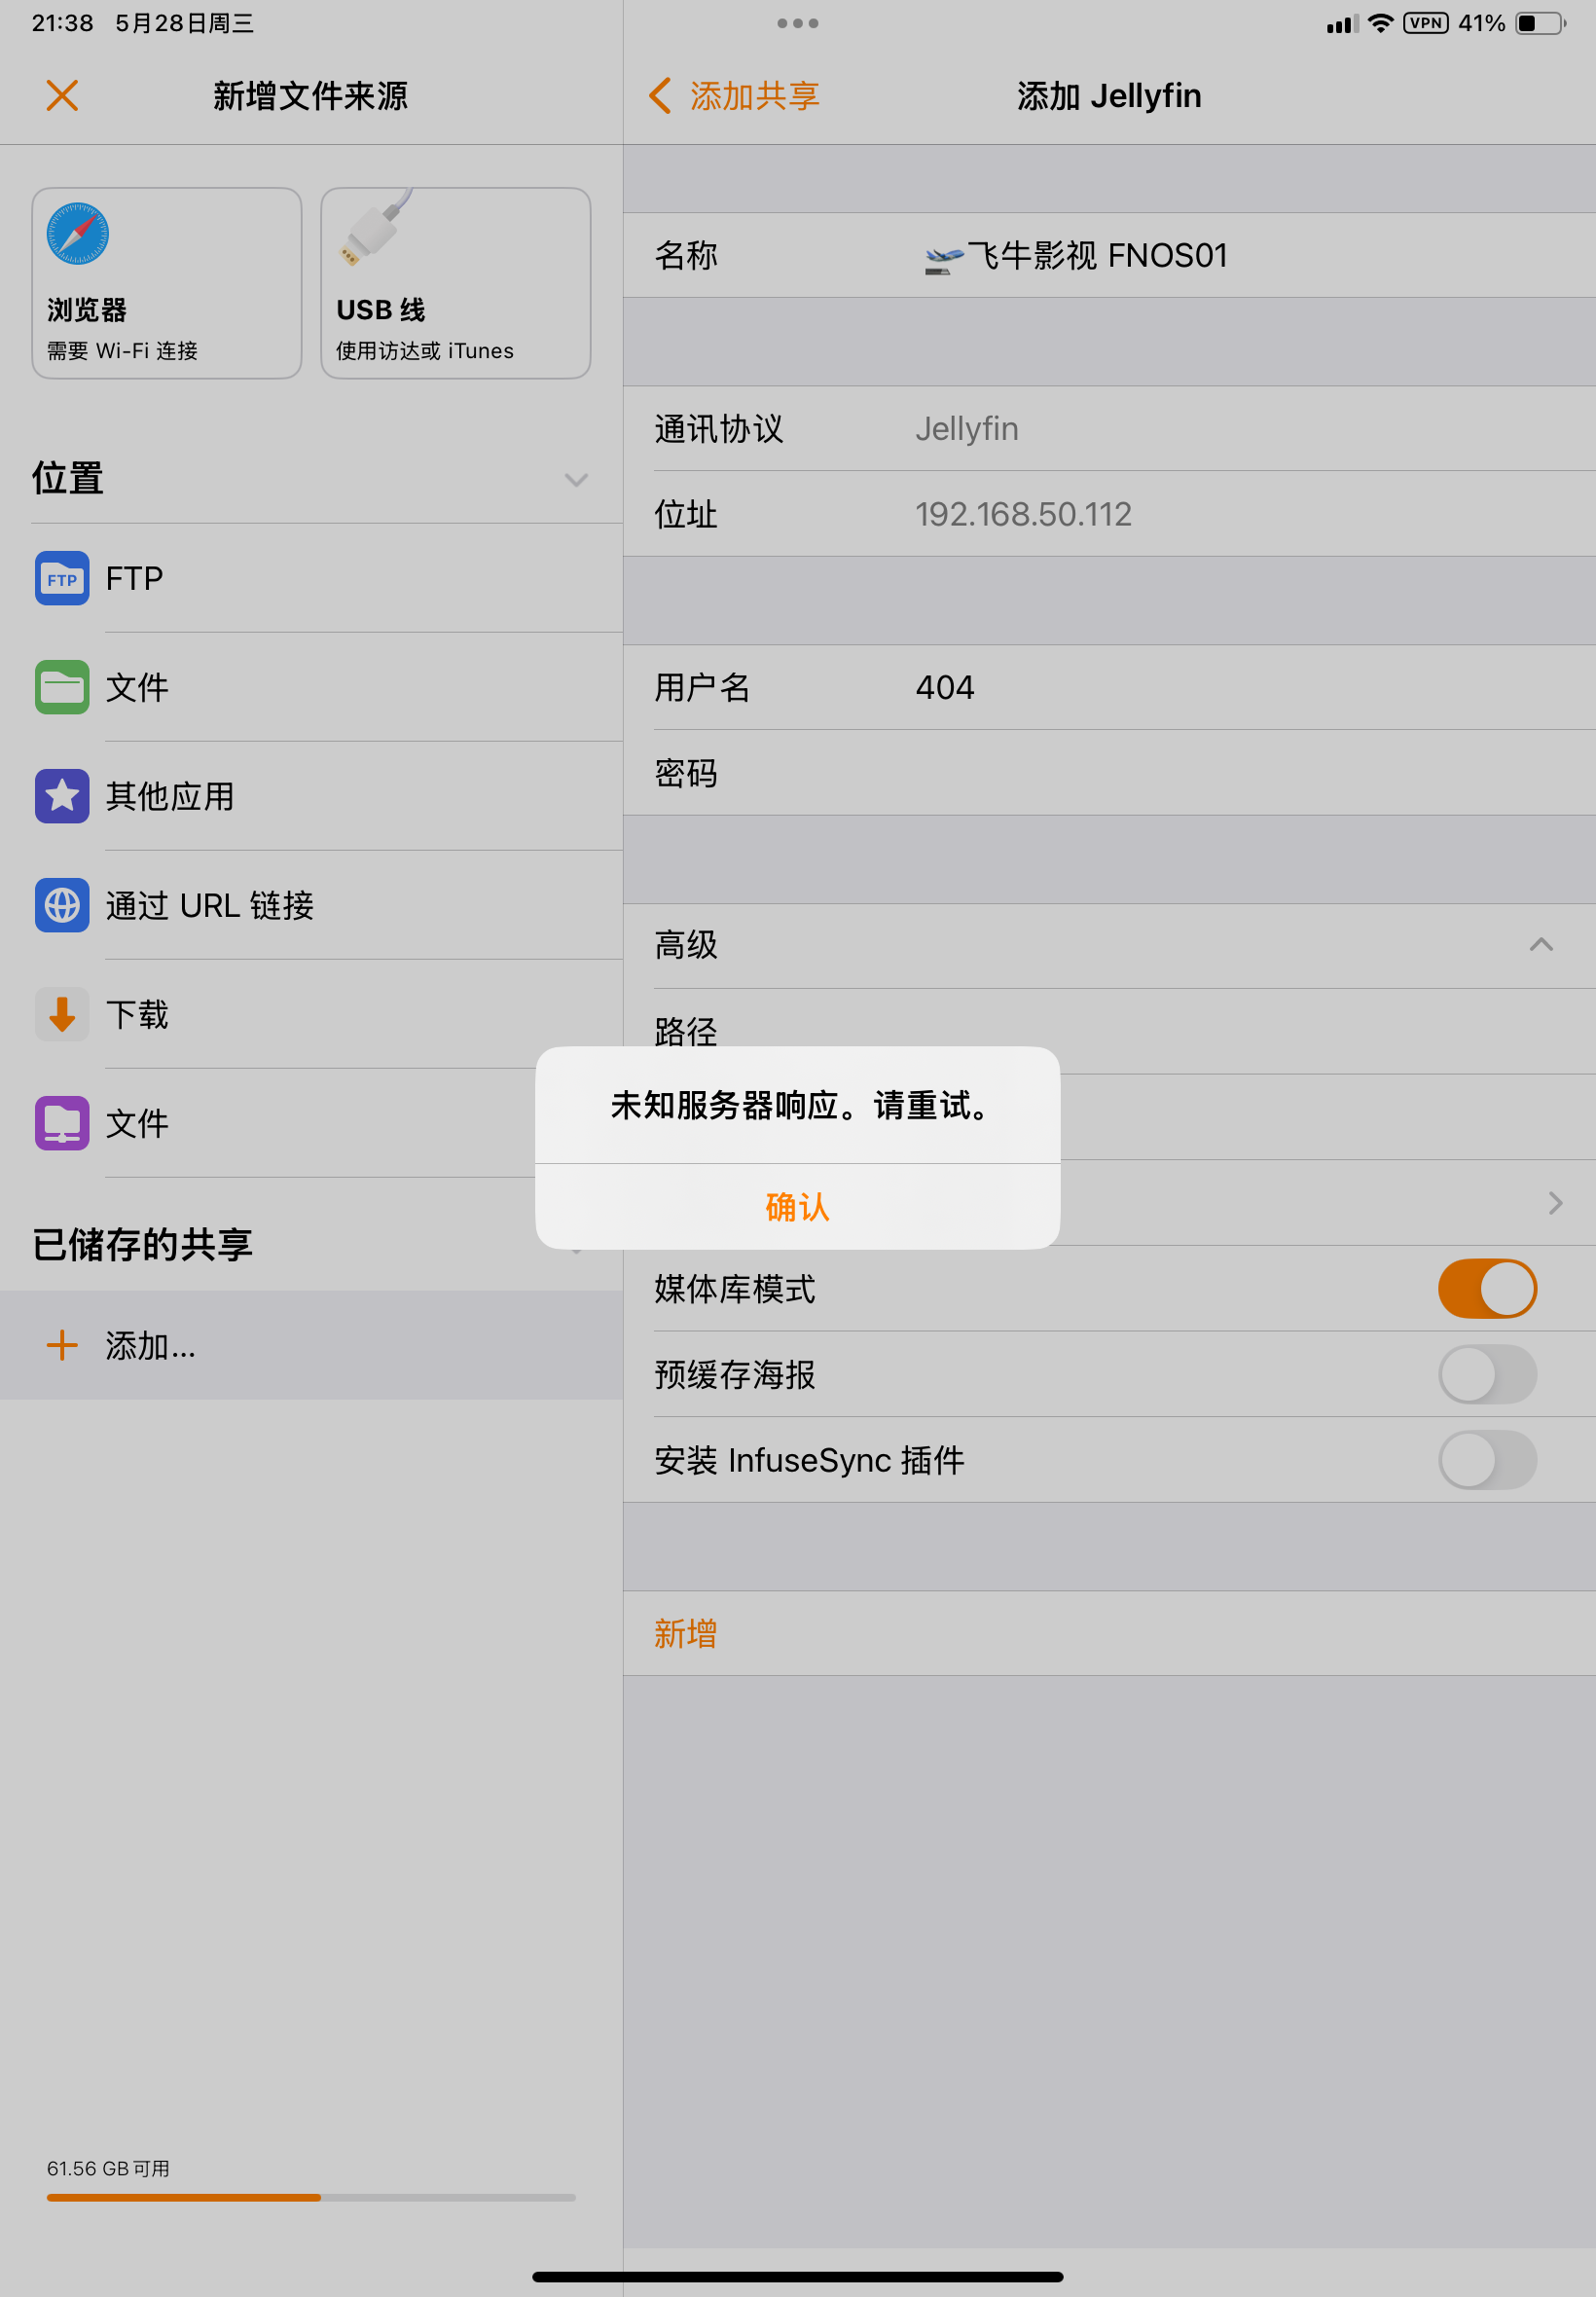Enable 安装 InfuseSync 插件 switch

[x=1487, y=1460]
